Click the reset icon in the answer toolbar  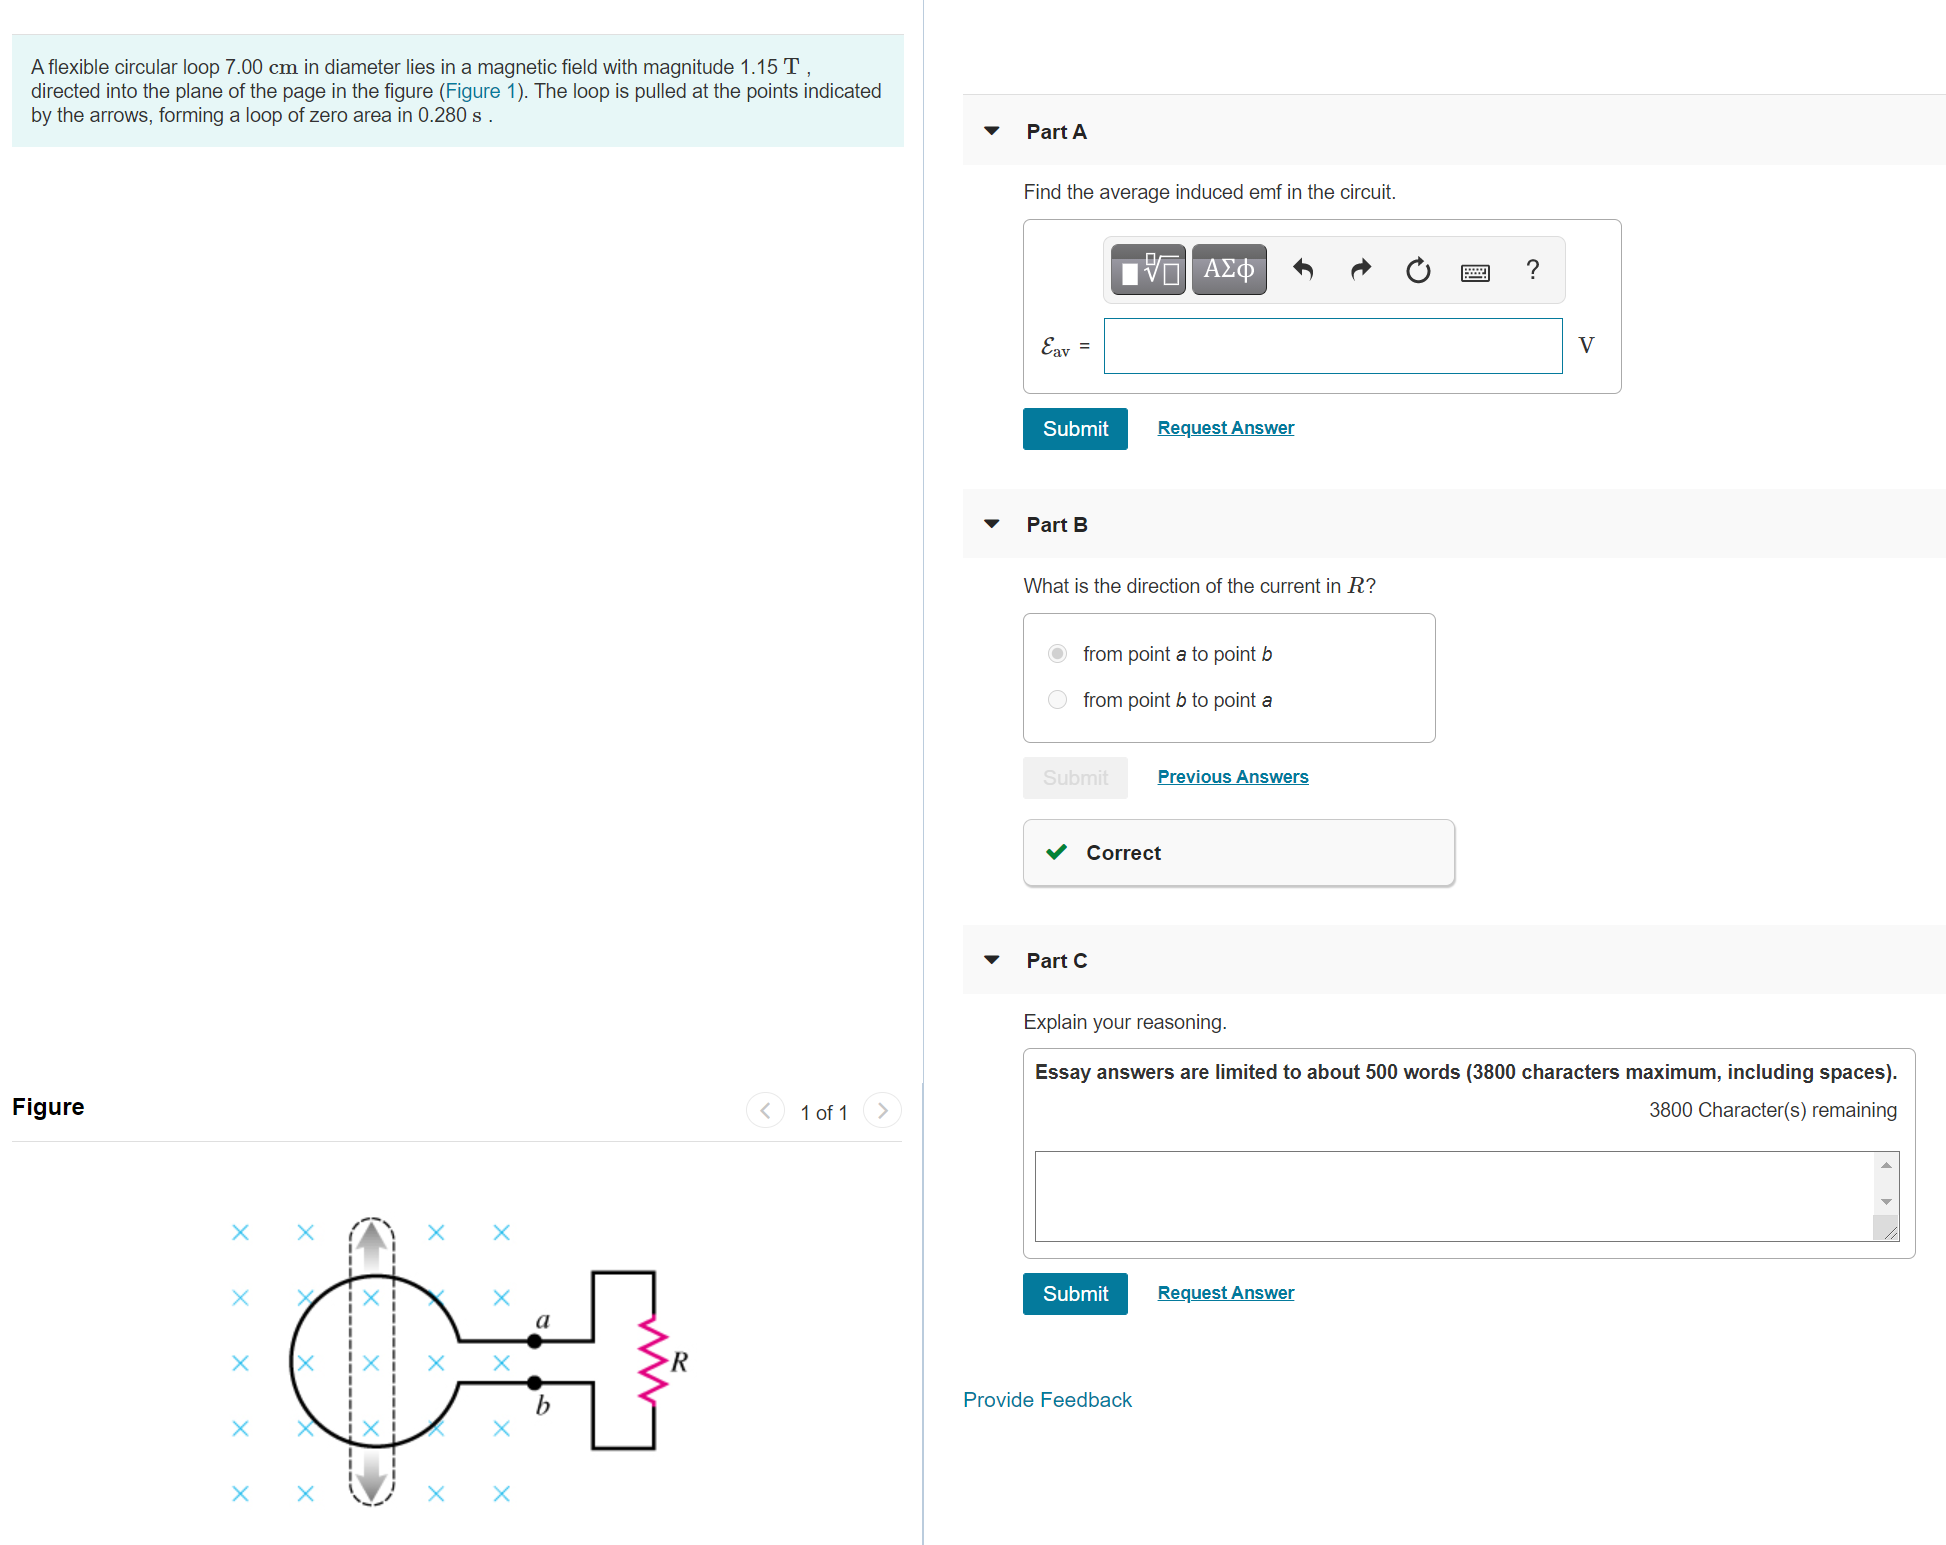(1417, 269)
